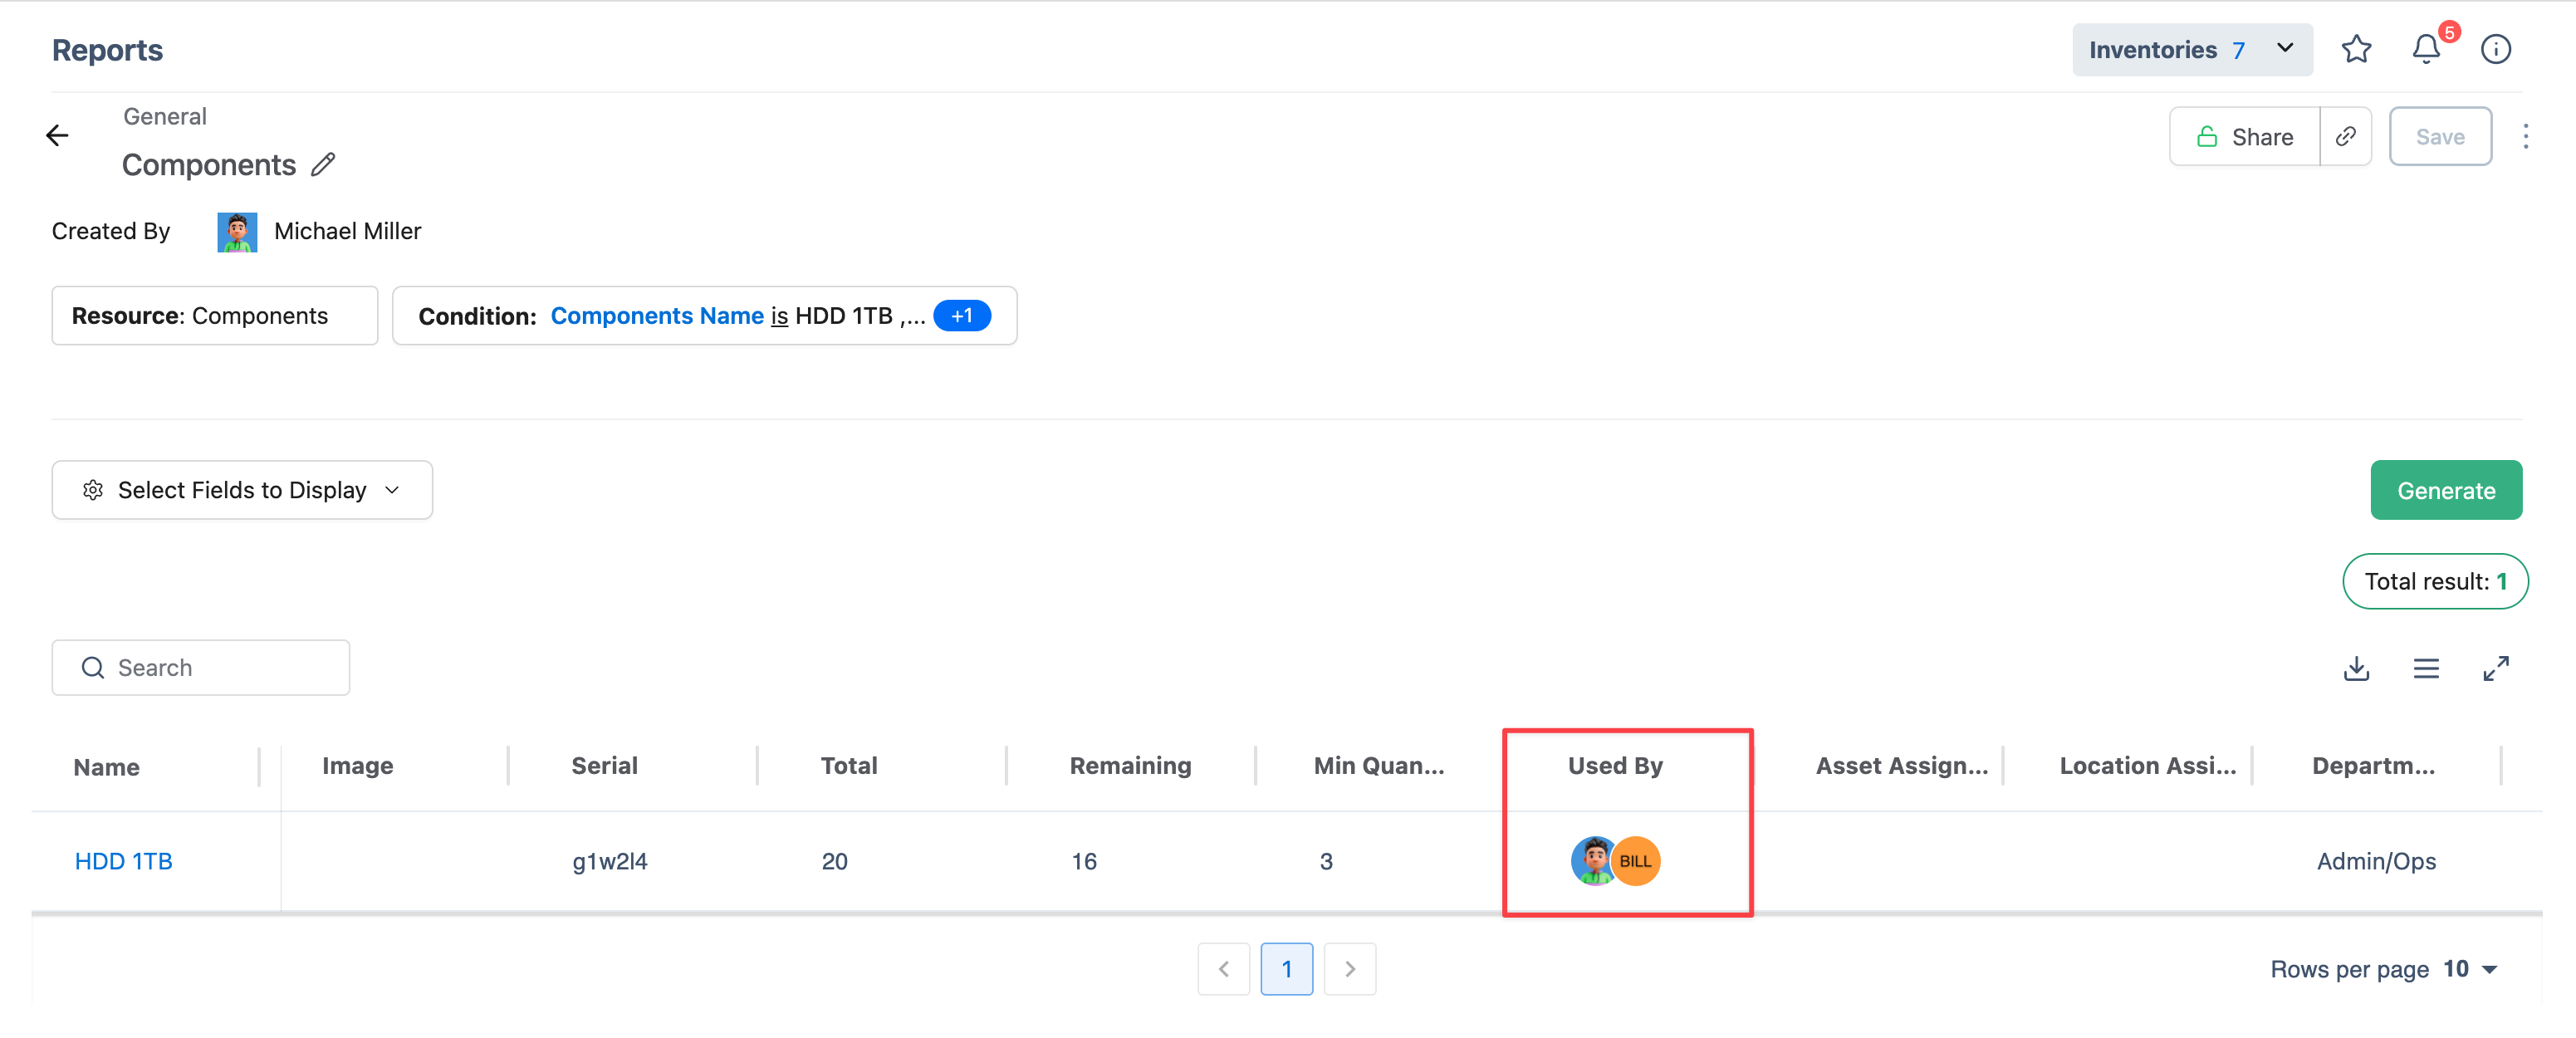Open Select Fields to Display dropdown

242,490
